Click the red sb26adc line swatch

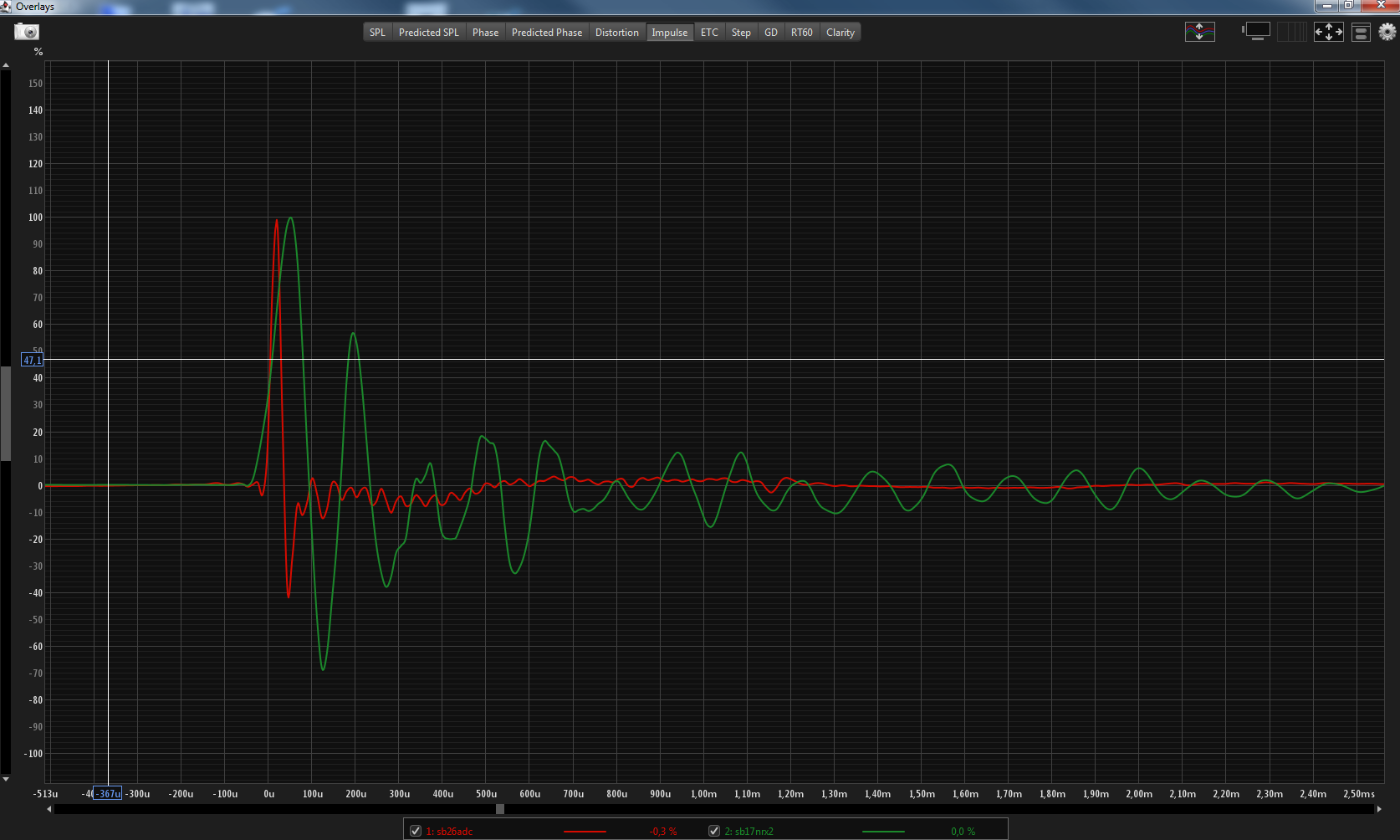(585, 831)
